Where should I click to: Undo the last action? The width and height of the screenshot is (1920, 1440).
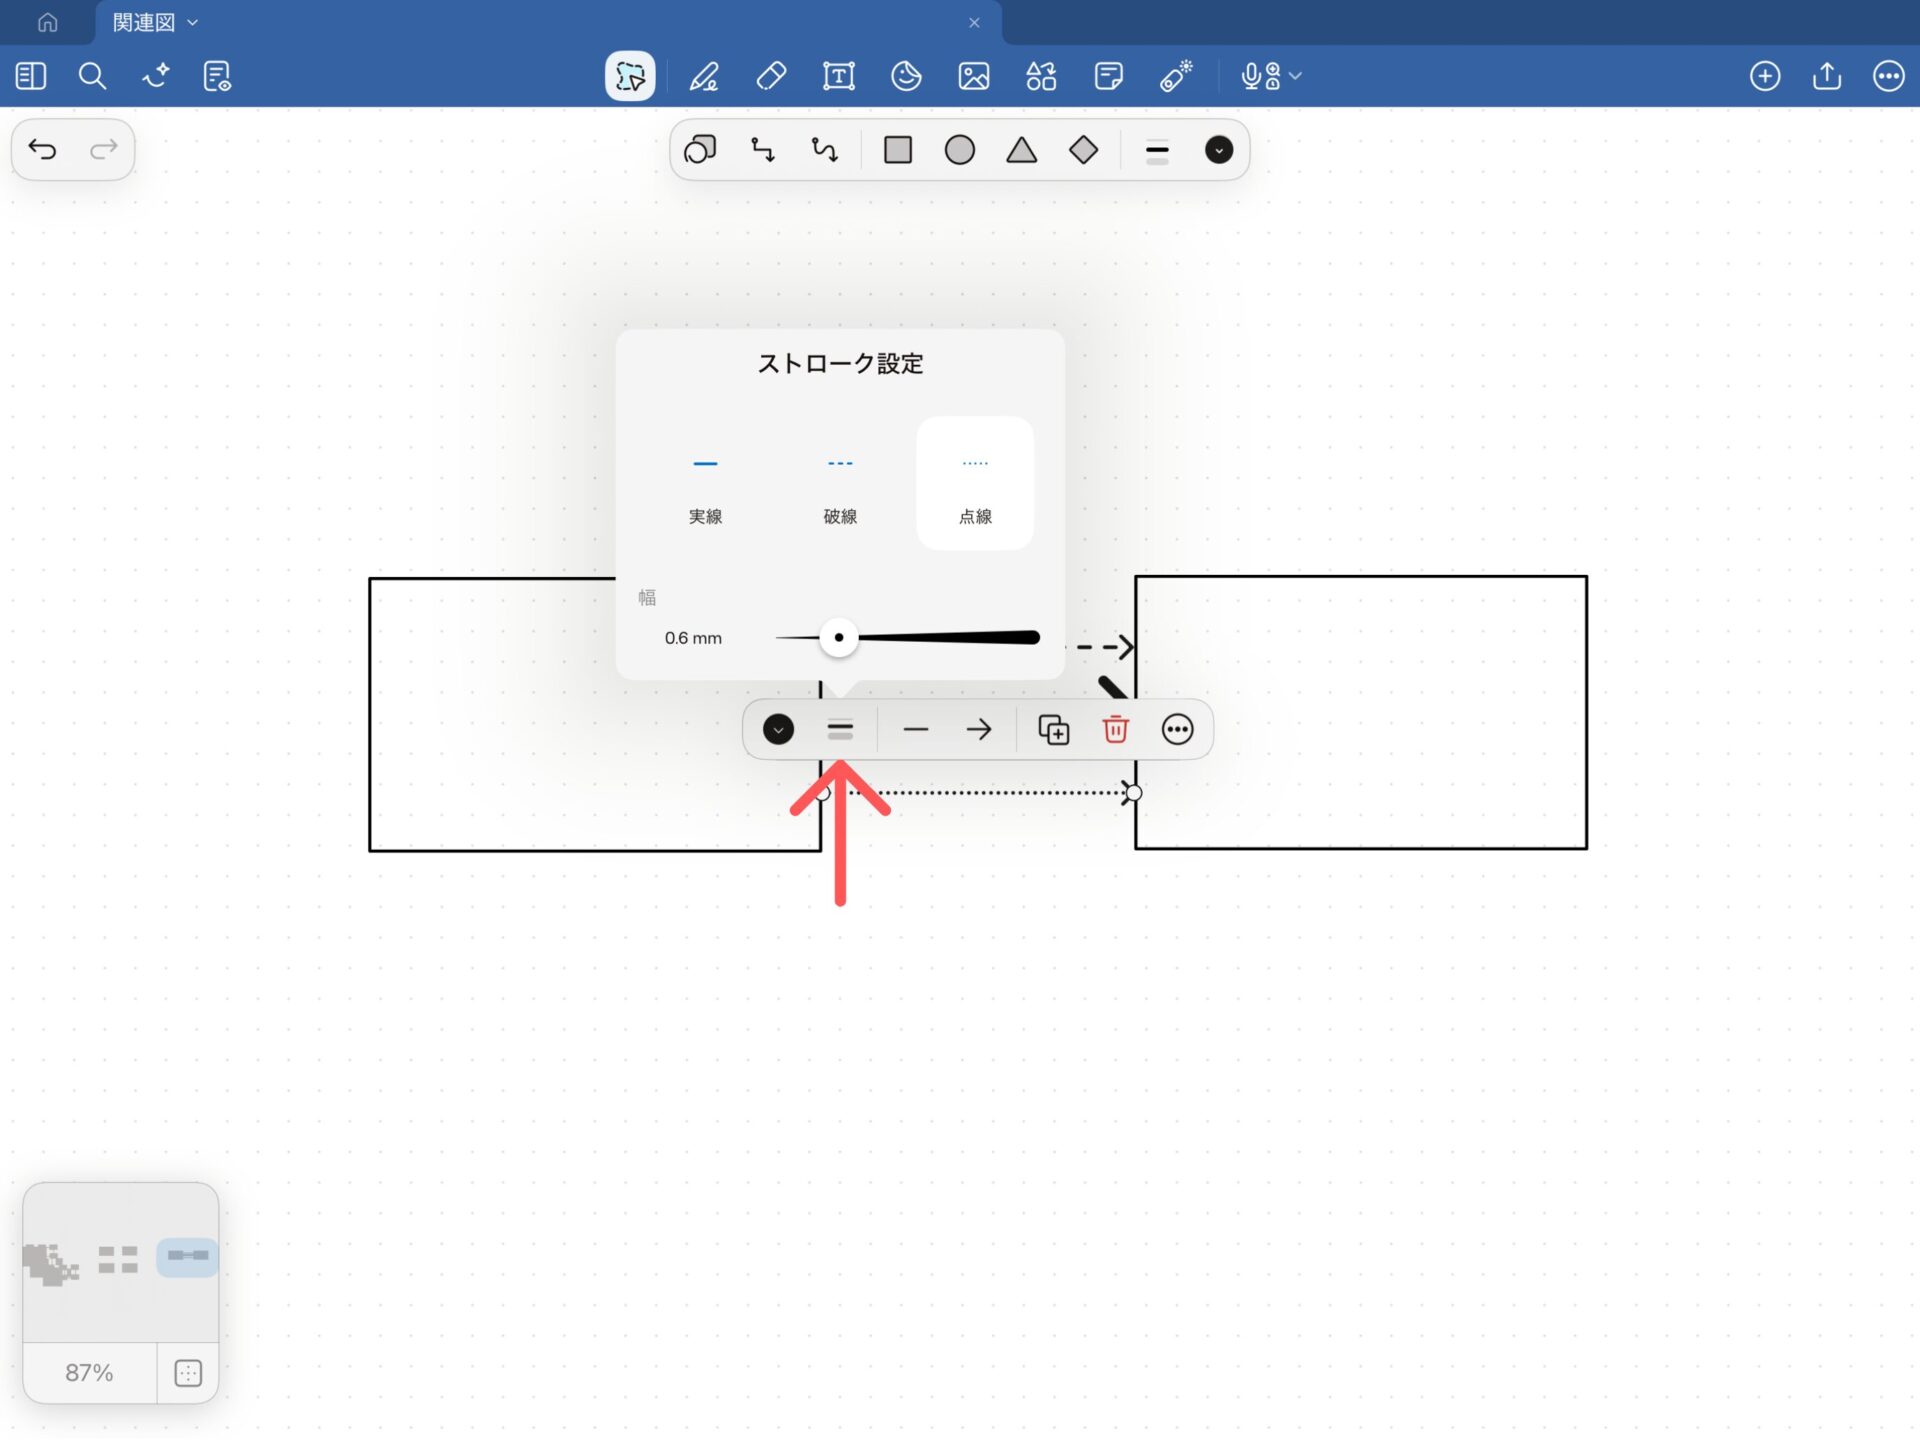tap(42, 150)
